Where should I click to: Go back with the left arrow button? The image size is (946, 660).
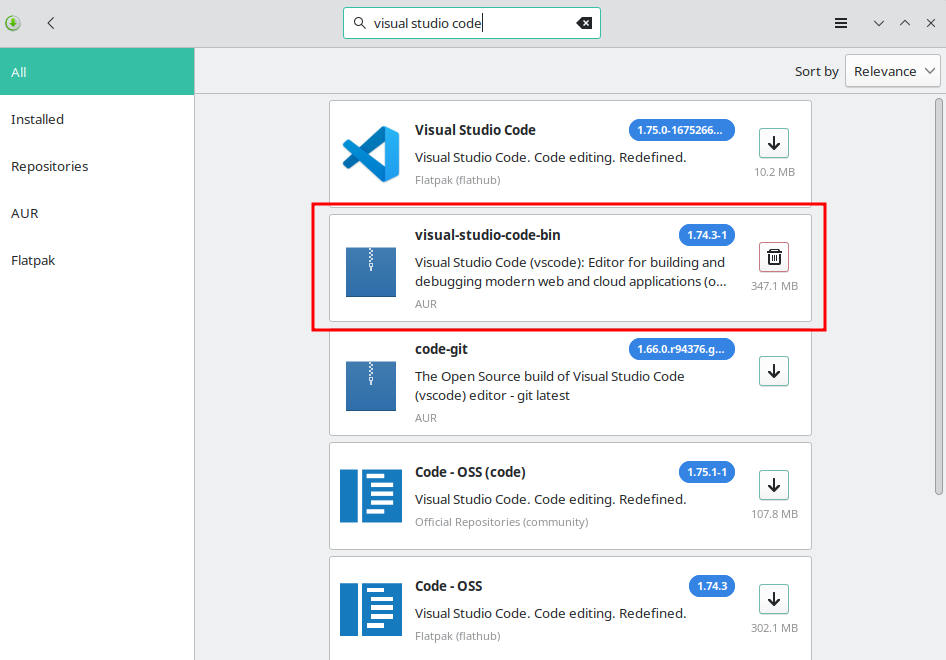click(x=51, y=23)
